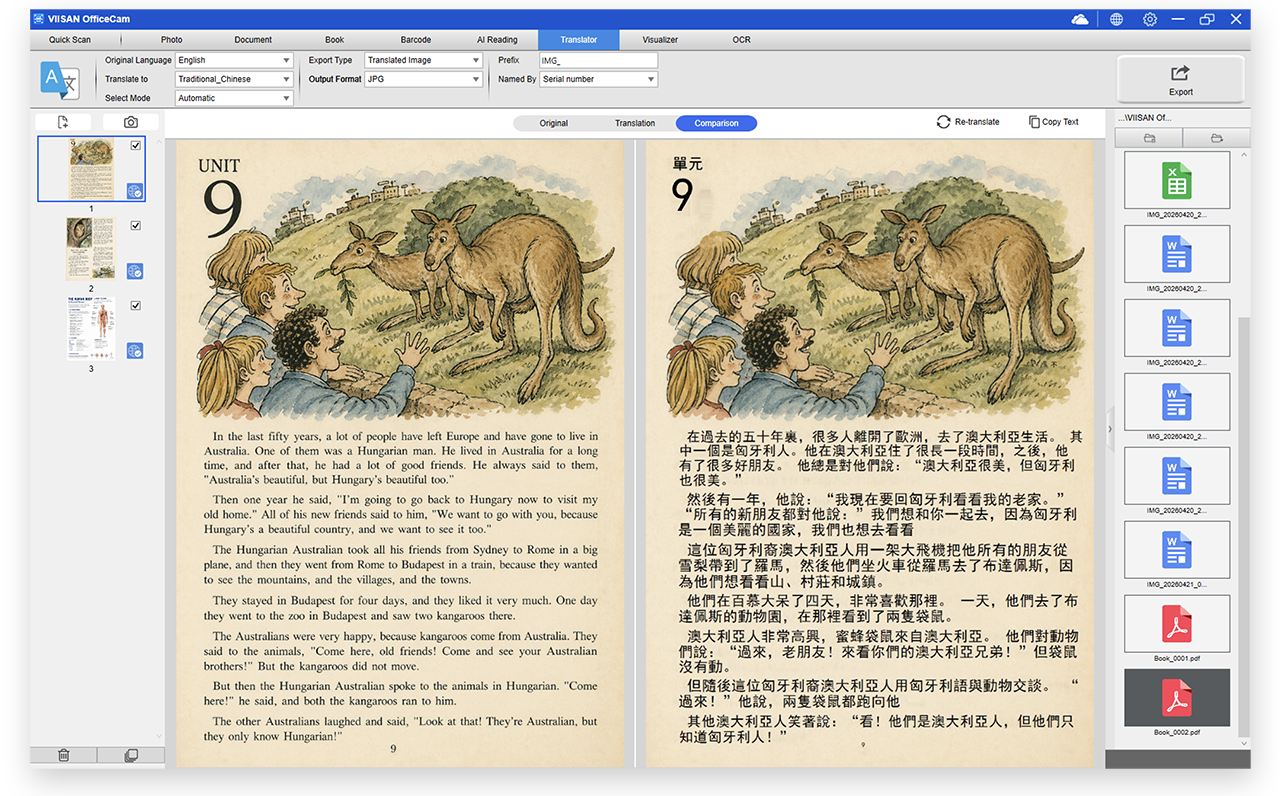Open the Output Format JPG dropdown
This screenshot has height=796, width=1280.
423,79
